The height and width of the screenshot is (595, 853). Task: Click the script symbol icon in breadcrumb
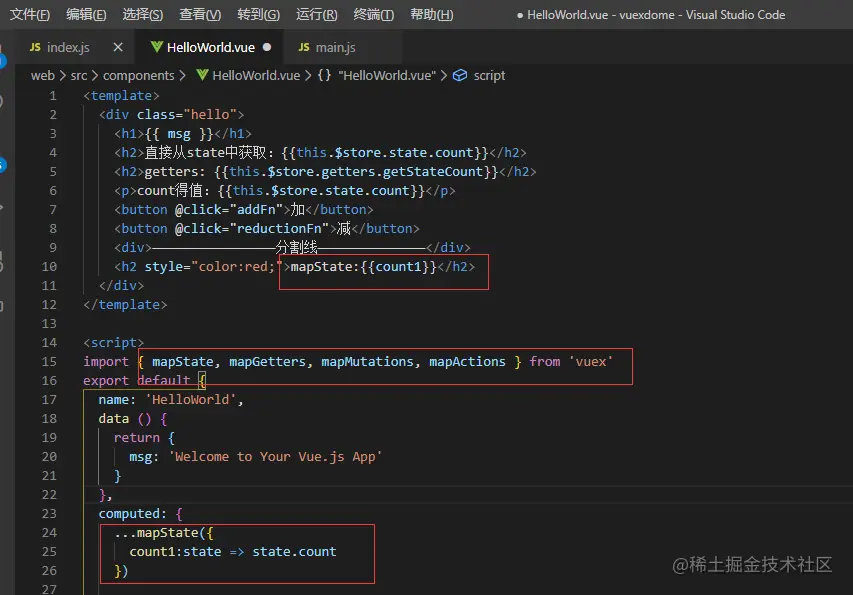point(460,76)
